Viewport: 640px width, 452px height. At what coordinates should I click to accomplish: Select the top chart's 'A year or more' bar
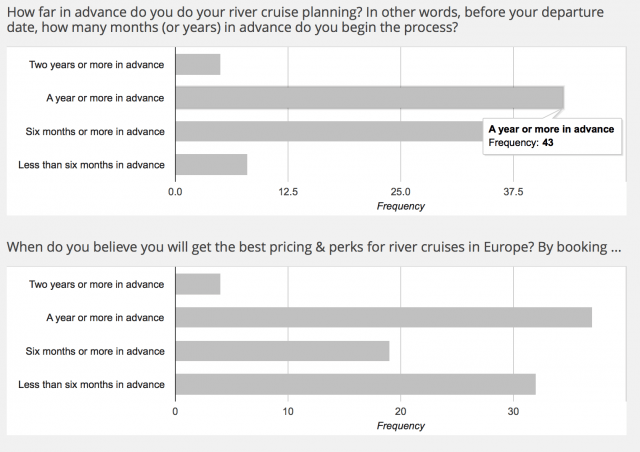coord(370,98)
